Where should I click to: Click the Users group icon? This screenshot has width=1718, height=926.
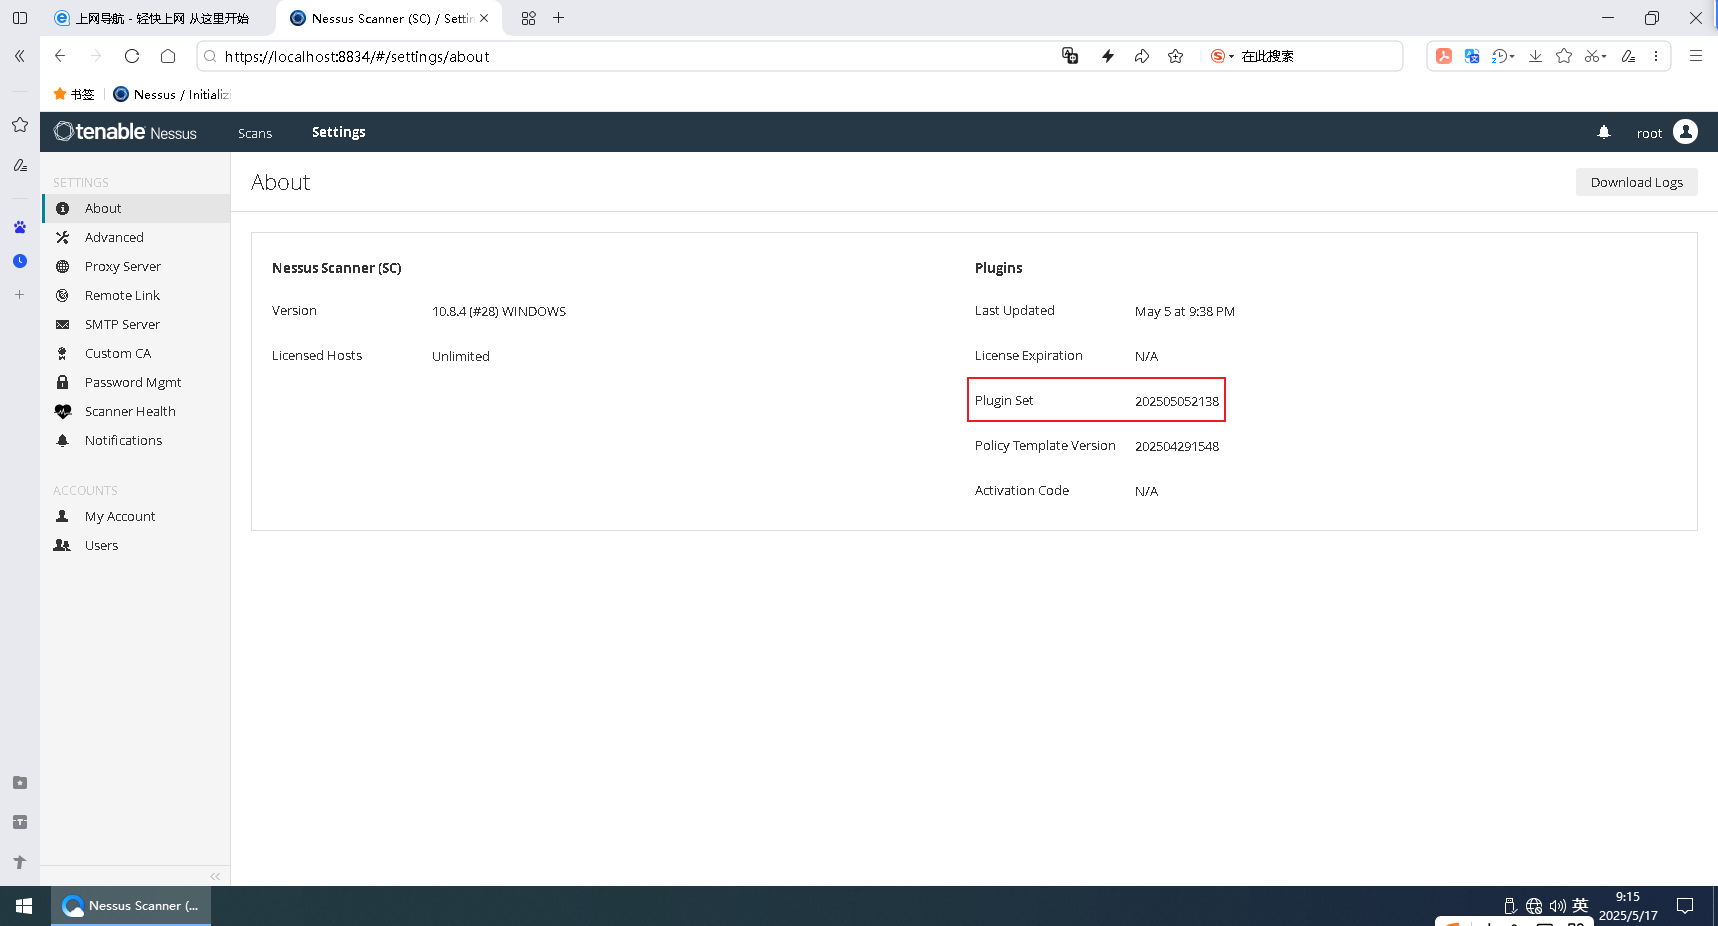pos(62,546)
